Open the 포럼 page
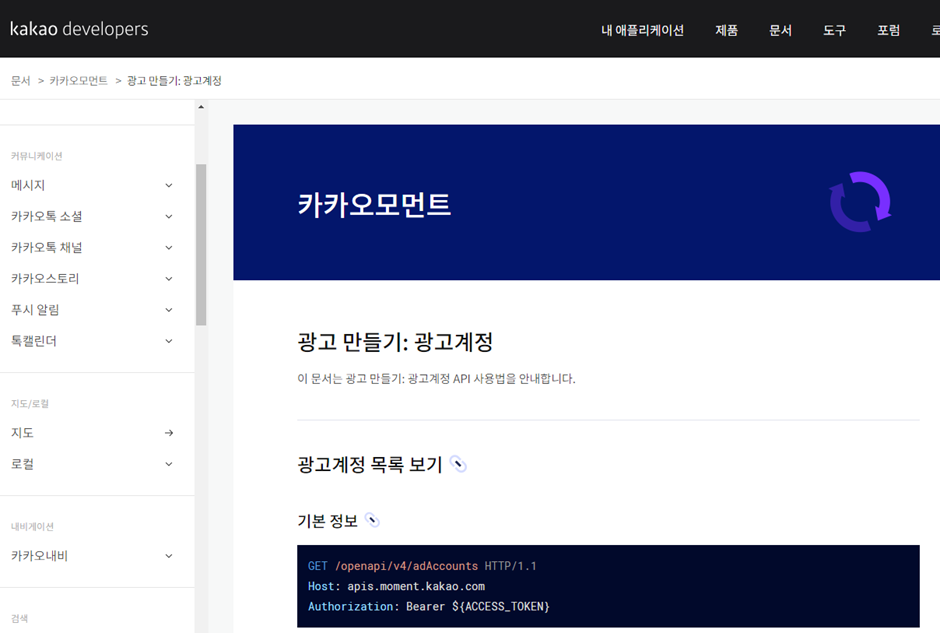 888,30
